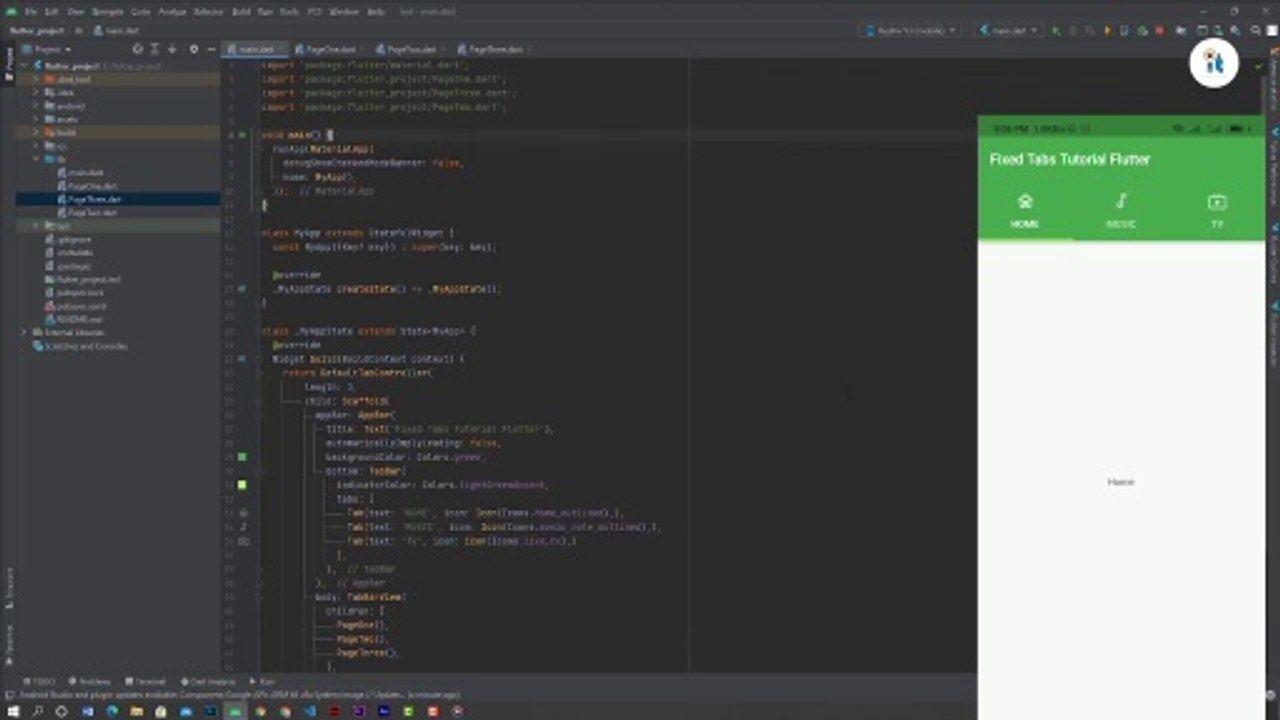Expand the test folder
Viewport: 1280px width, 720px height.
(36, 226)
